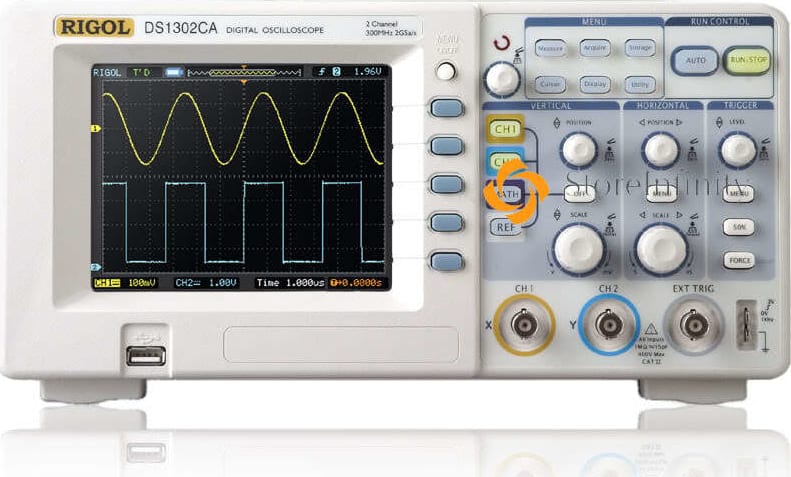
Task: Click the blue square waveform trace
Action: click(244, 222)
